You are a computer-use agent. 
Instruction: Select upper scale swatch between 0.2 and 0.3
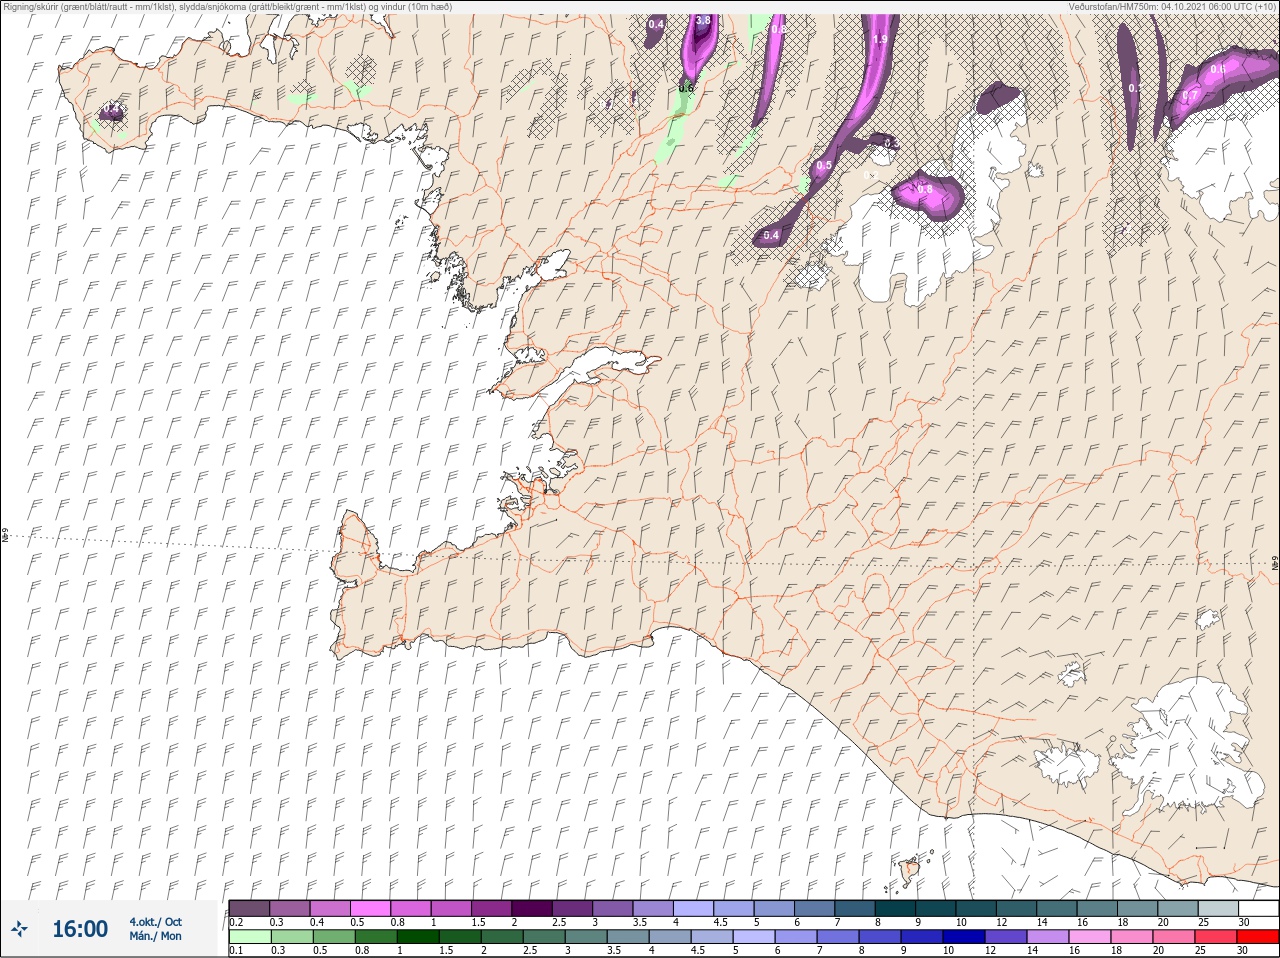click(x=249, y=908)
